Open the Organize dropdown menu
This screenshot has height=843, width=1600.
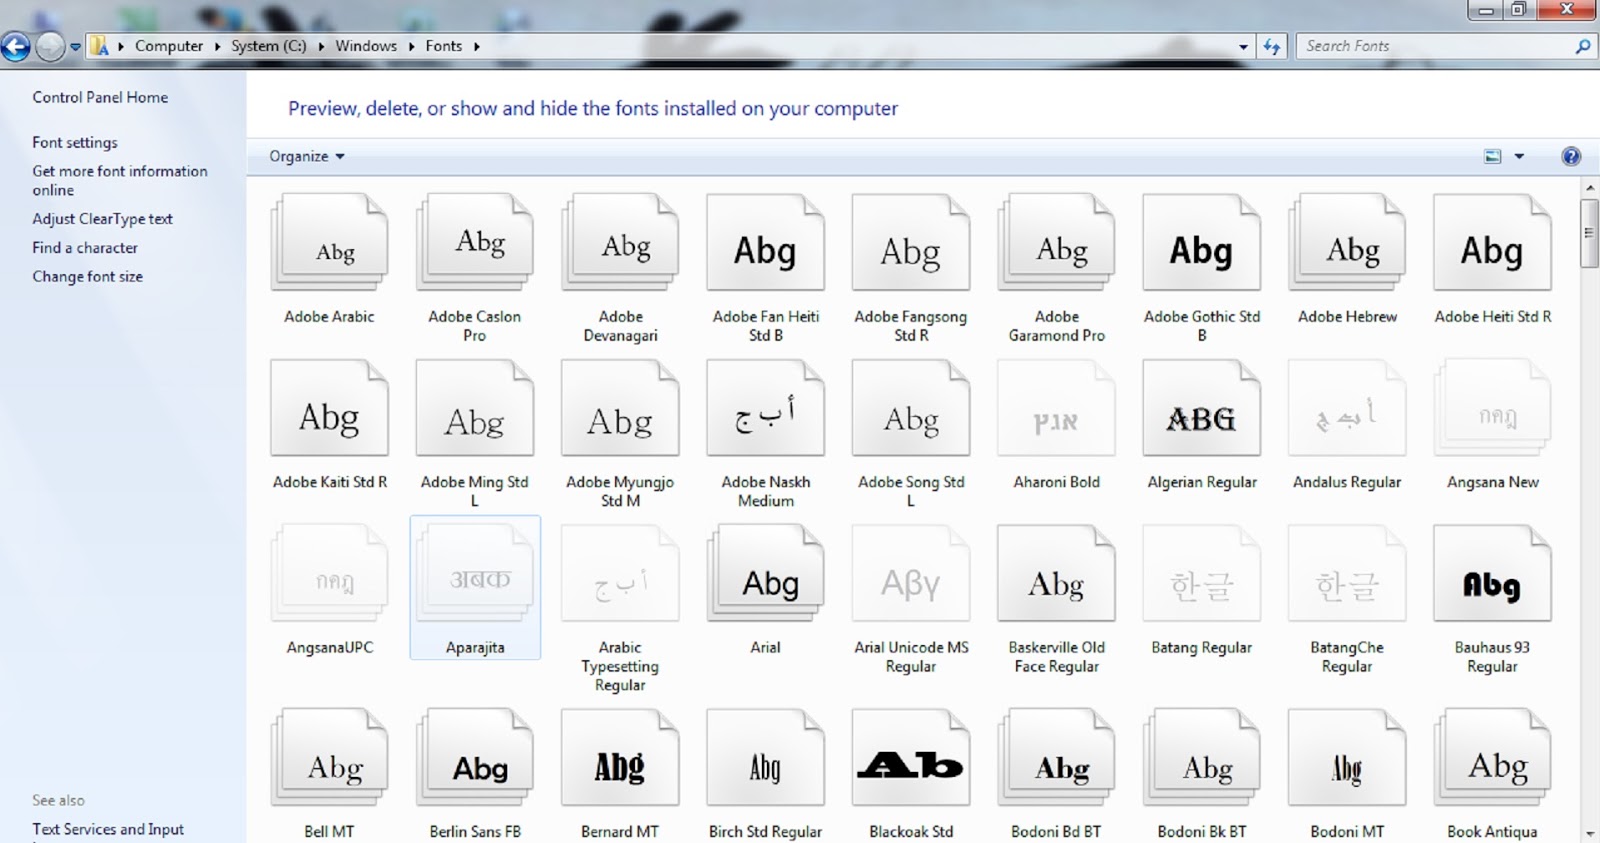coord(307,156)
